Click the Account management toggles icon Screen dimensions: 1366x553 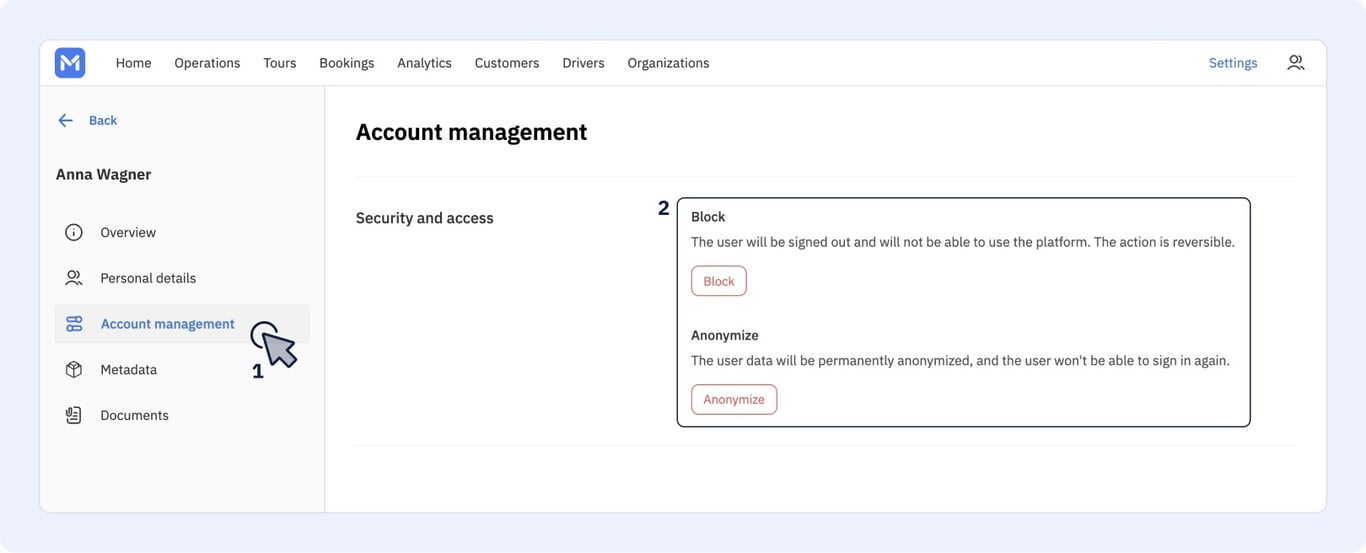tap(74, 324)
